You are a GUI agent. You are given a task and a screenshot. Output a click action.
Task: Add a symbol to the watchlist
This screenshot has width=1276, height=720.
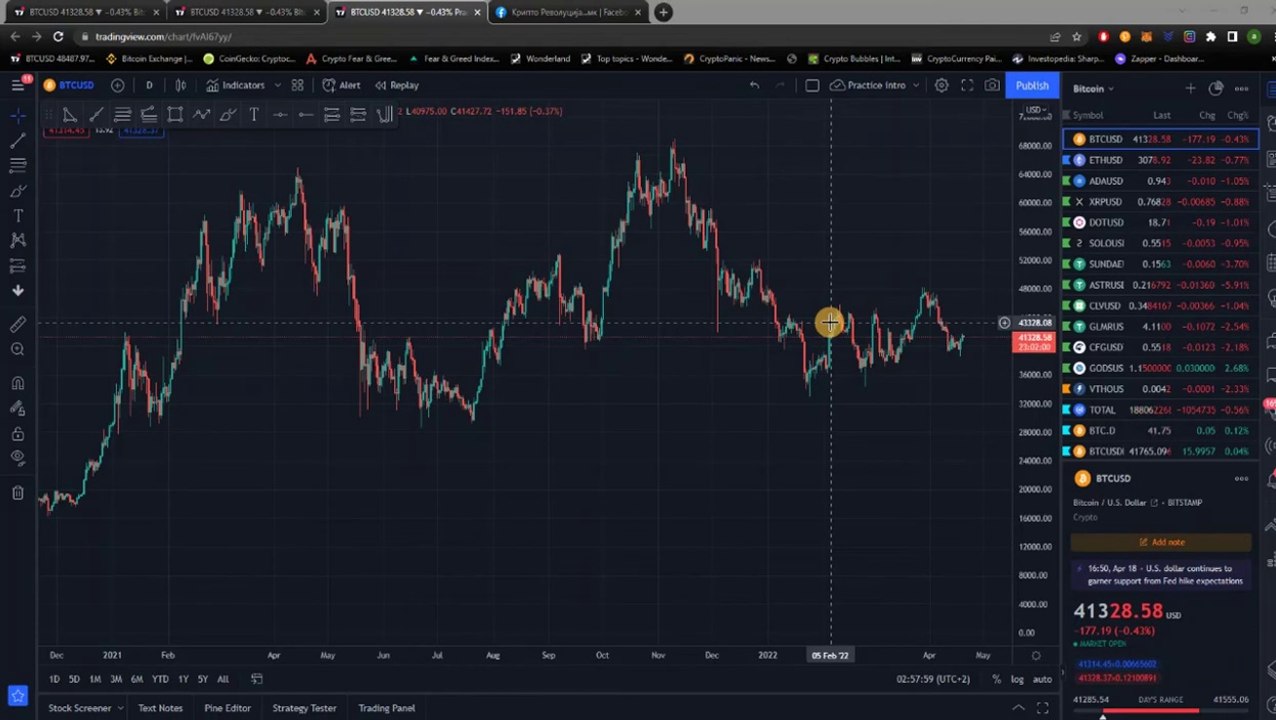click(x=1190, y=88)
